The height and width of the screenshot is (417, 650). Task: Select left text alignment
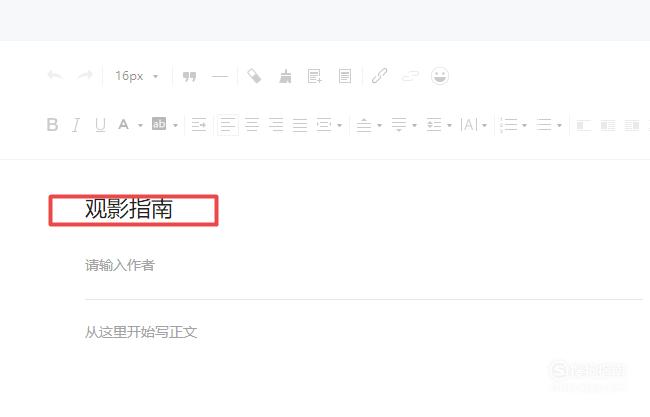pyautogui.click(x=228, y=125)
